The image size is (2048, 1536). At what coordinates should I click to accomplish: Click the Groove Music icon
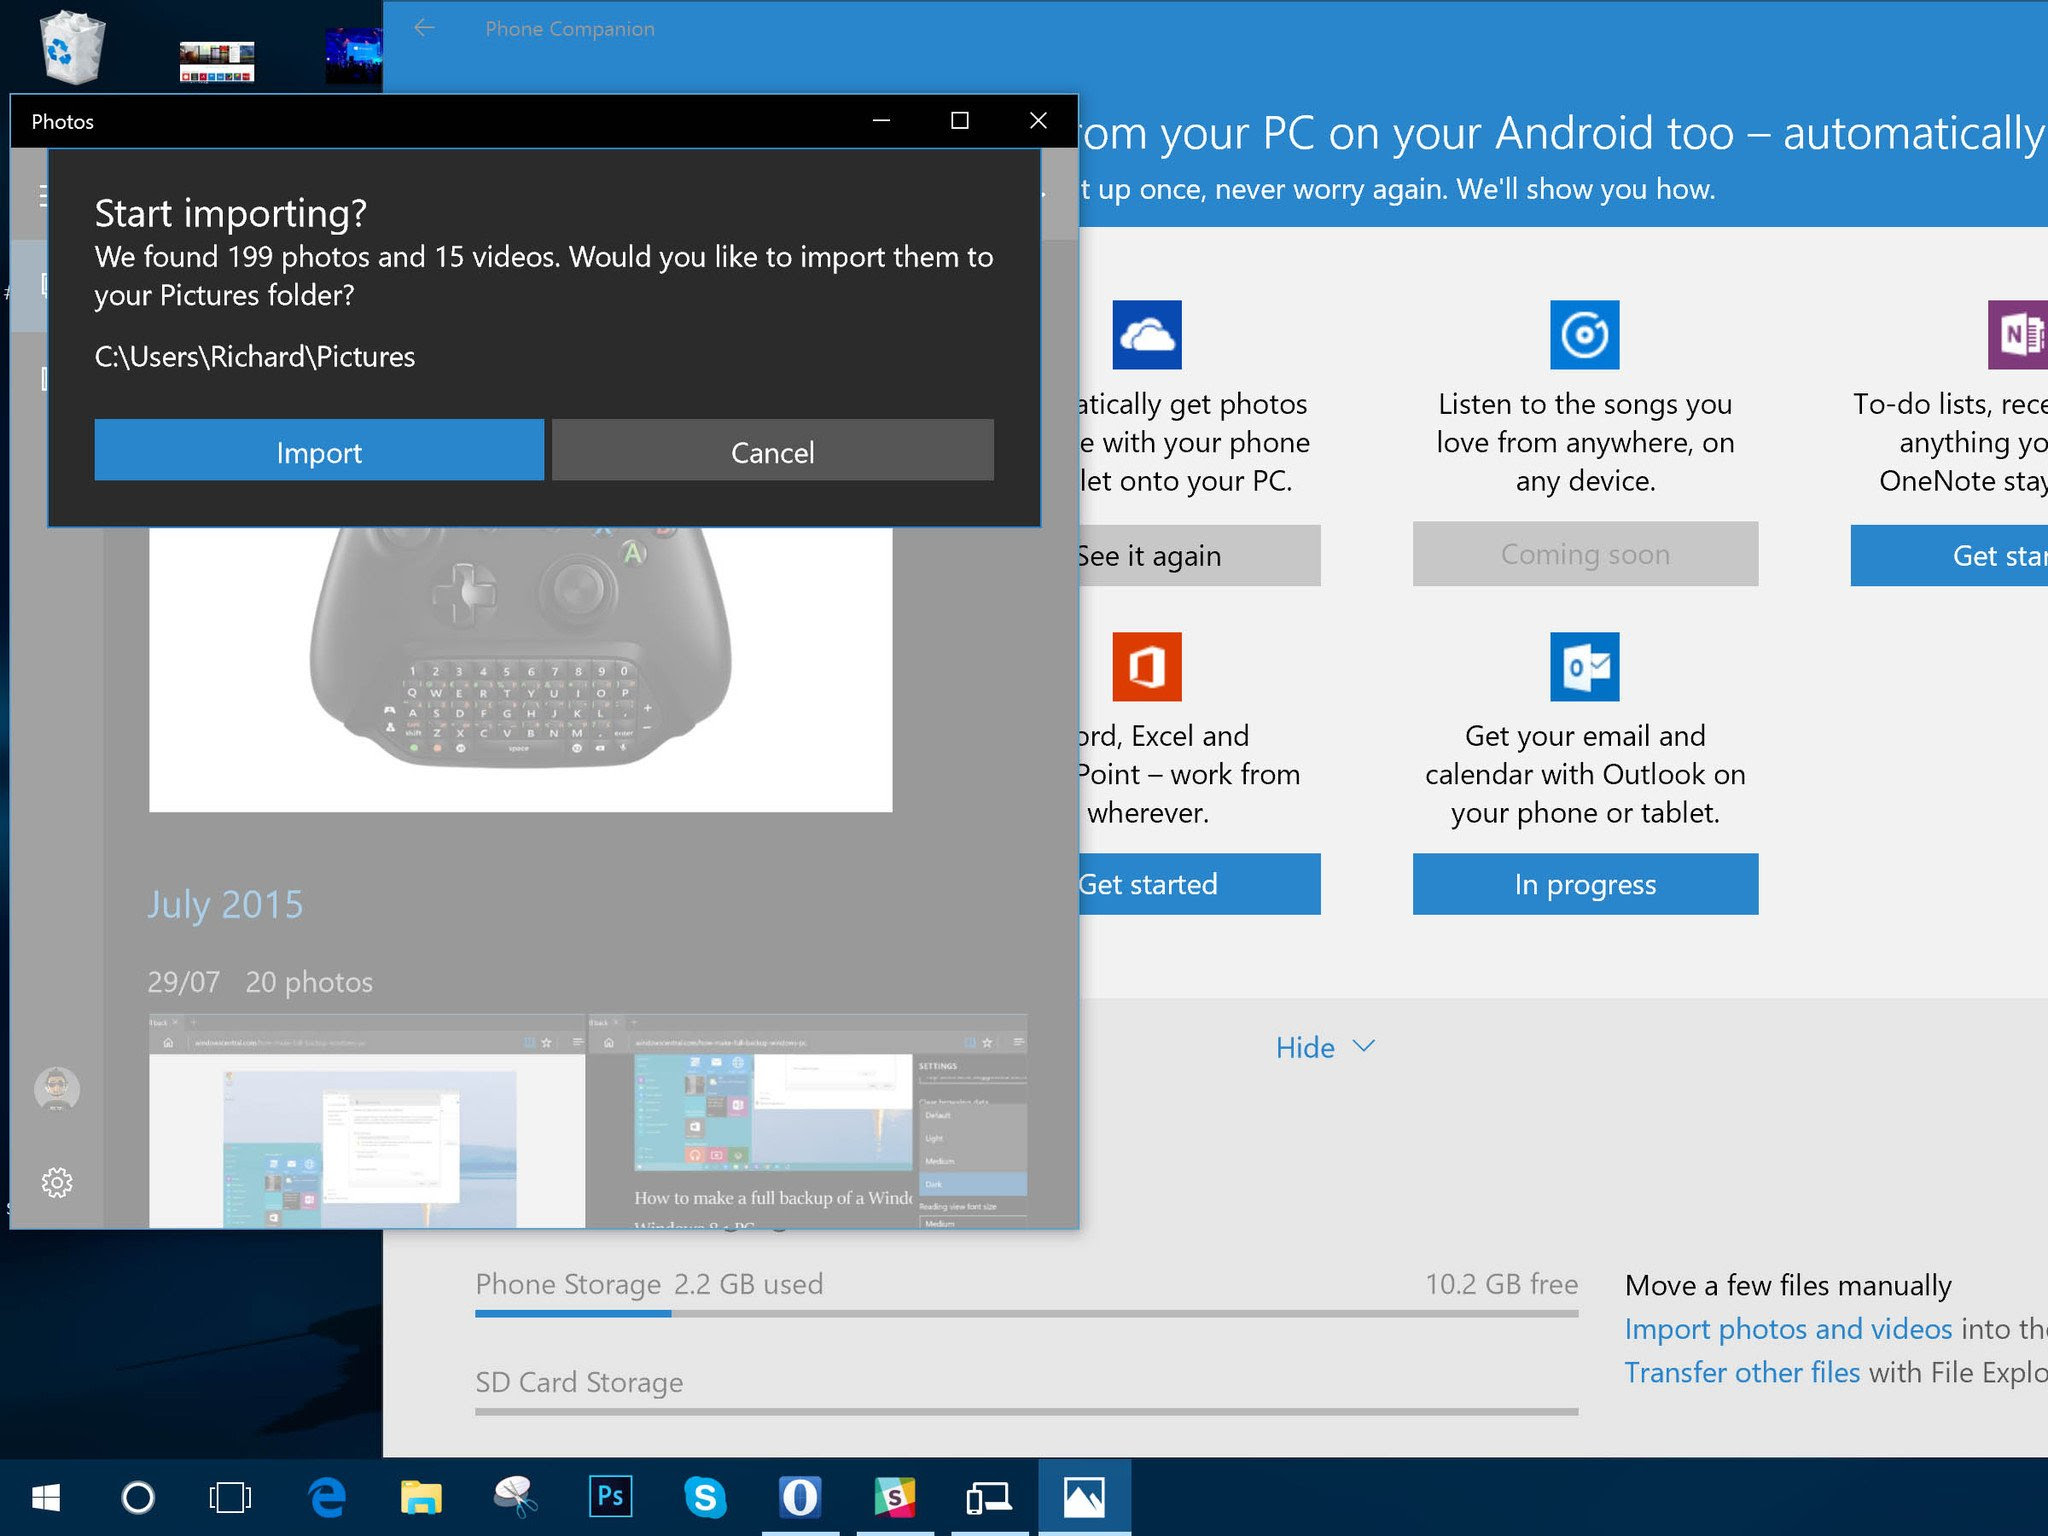click(x=1584, y=335)
